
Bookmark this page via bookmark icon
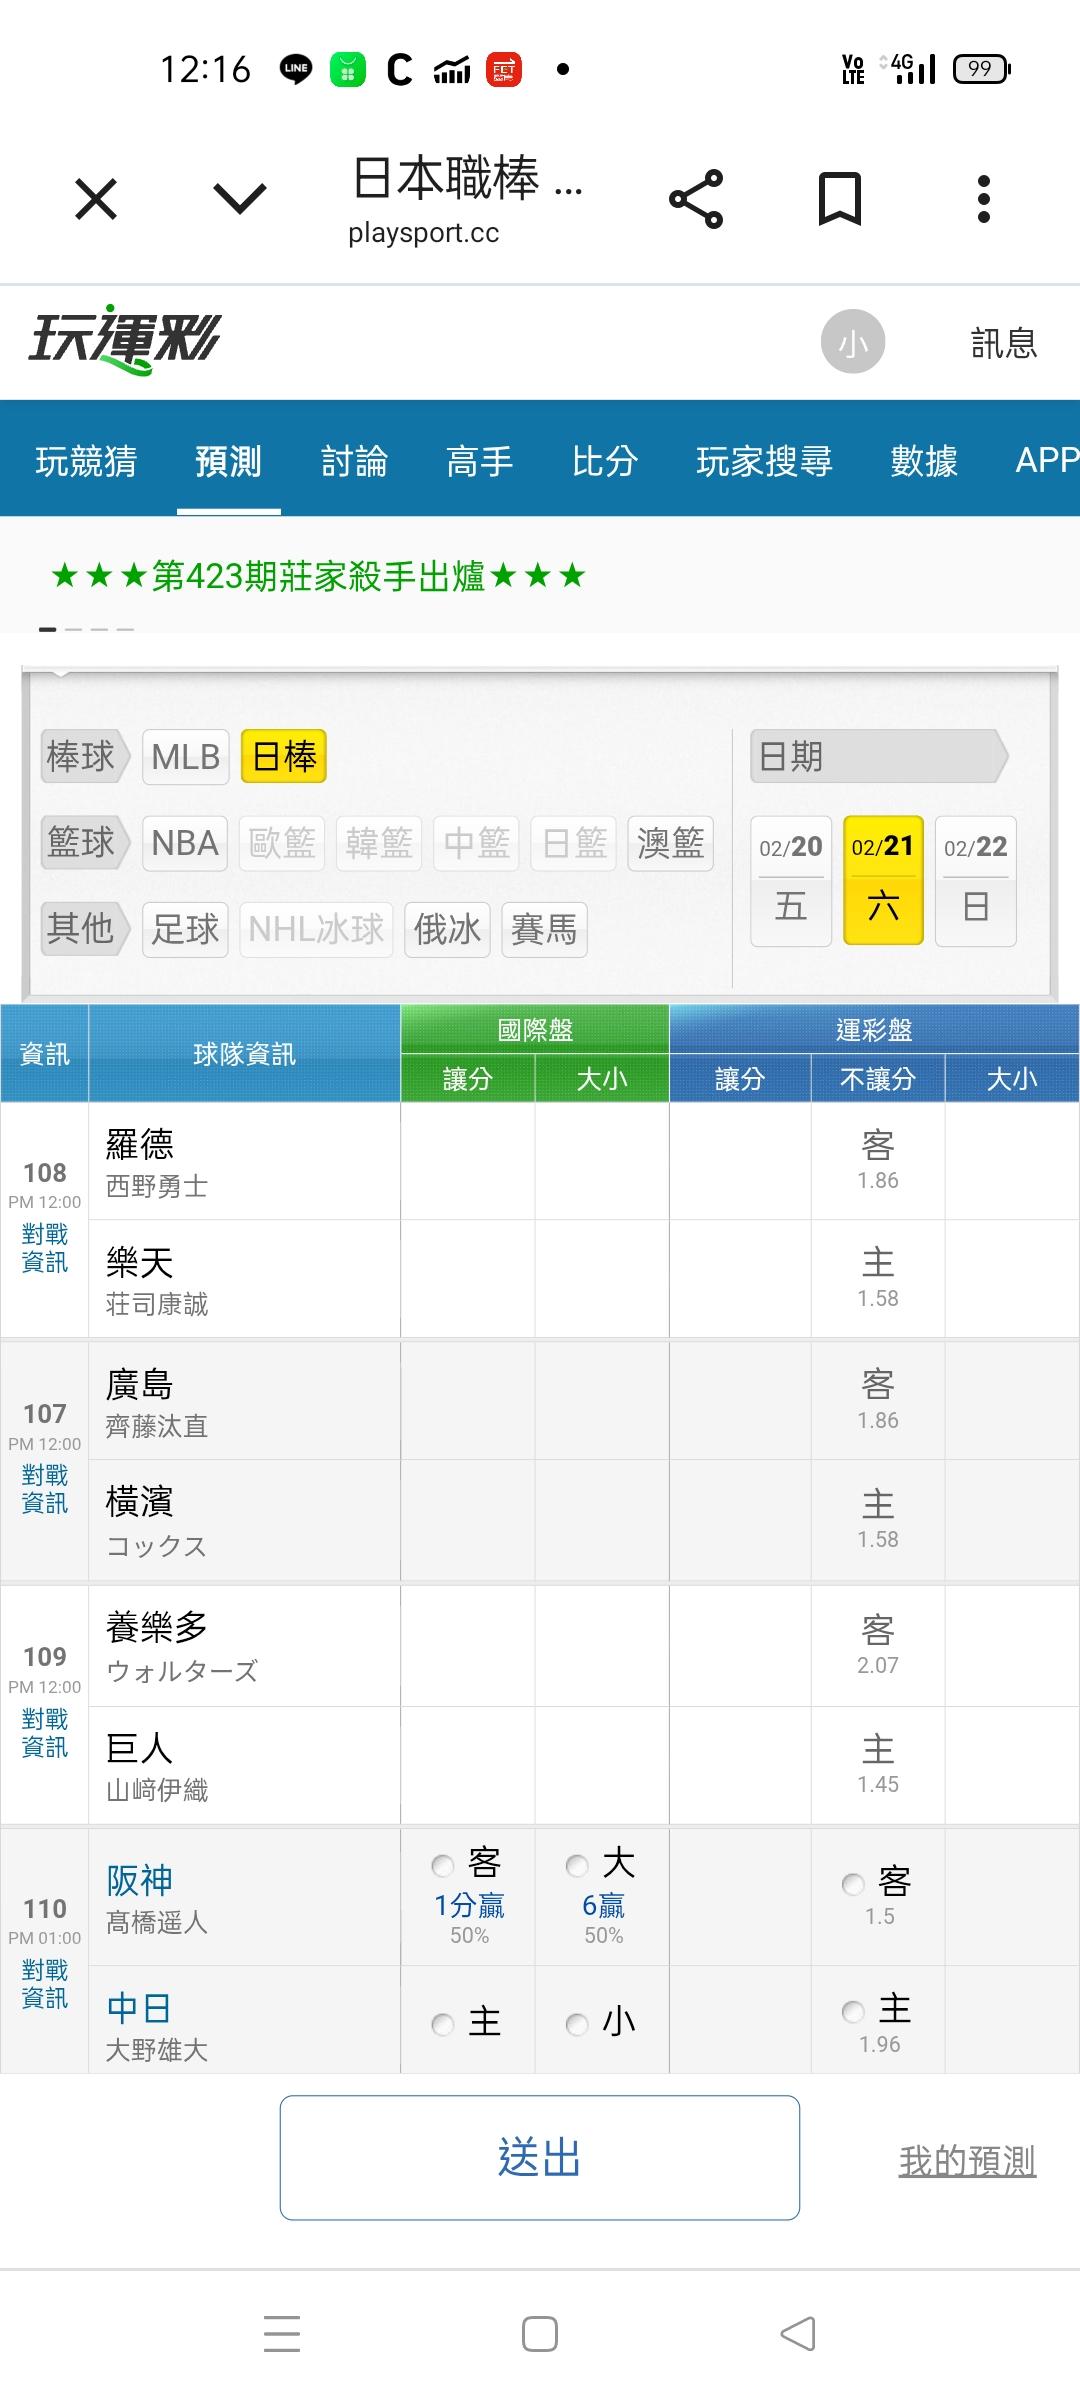[840, 199]
